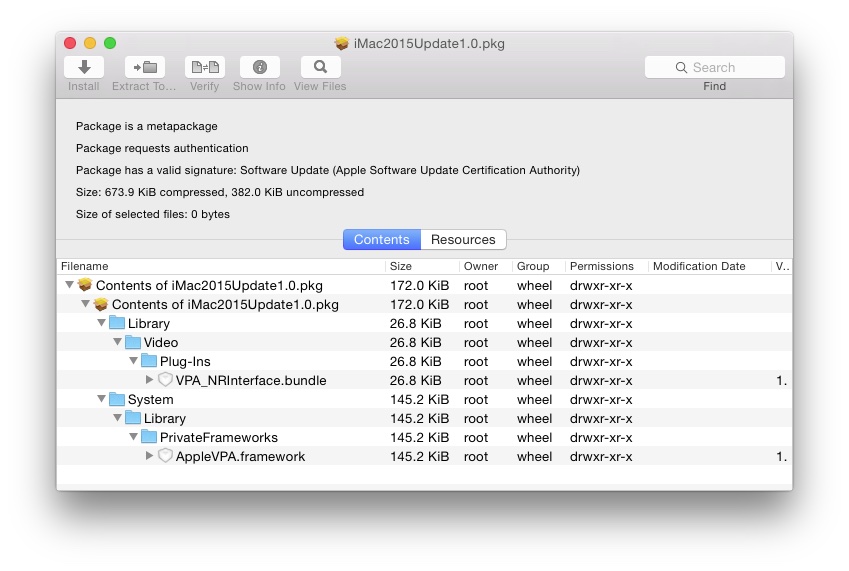Click the green zoom window button
Viewport: 849px width, 571px height.
110,43
